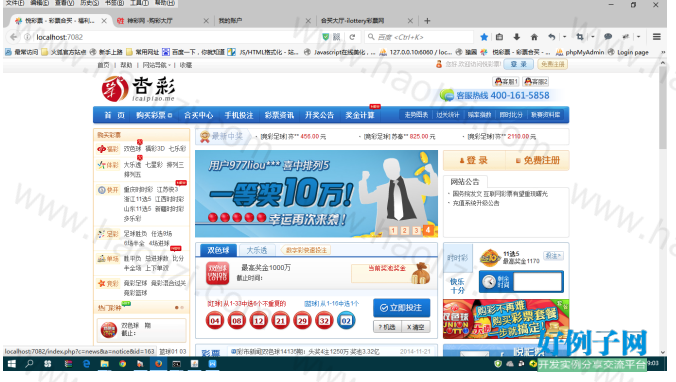Open the 合买中心 navigation item
The width and height of the screenshot is (676, 382).
pos(198,115)
